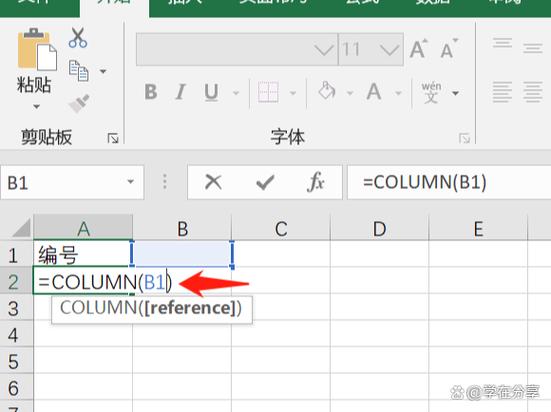Viewport: 551px width, 412px height.
Task: Select row 6 header
Action: 16,387
